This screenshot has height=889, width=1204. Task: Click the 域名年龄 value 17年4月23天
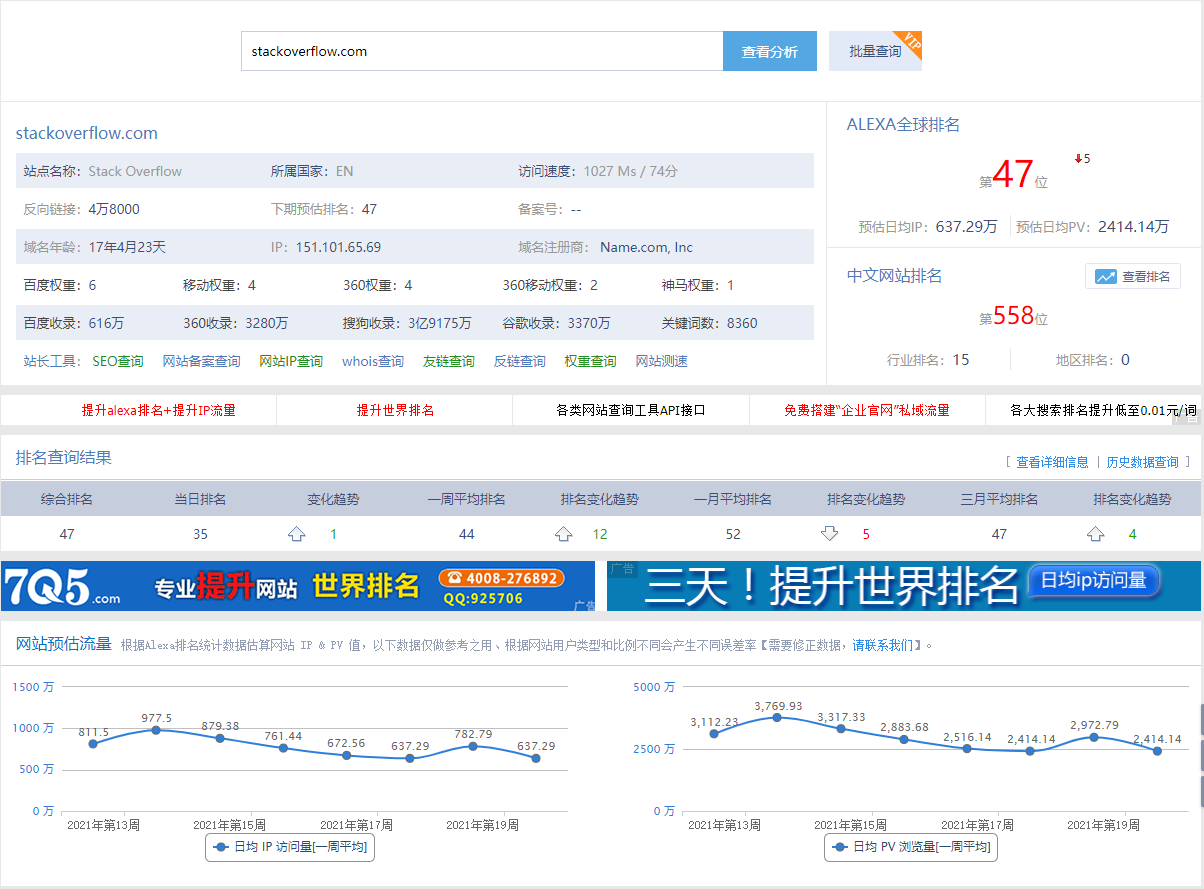pyautogui.click(x=127, y=247)
